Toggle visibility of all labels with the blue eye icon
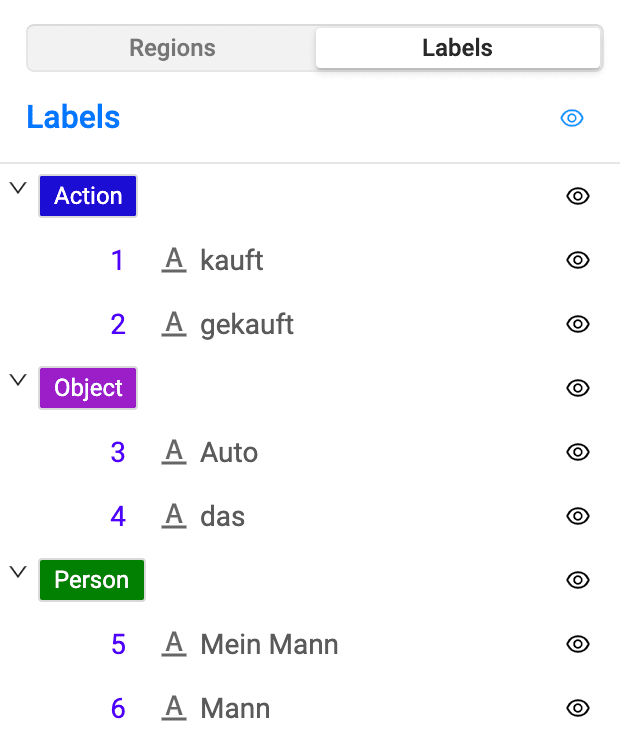This screenshot has width=620, height=740. pos(572,118)
